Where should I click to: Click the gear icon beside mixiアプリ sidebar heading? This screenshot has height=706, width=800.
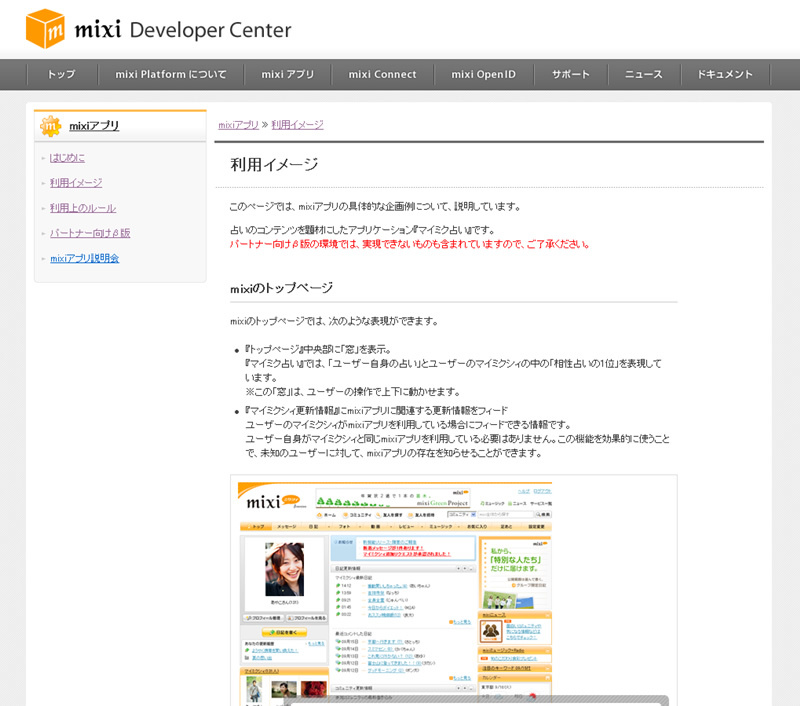pos(51,125)
